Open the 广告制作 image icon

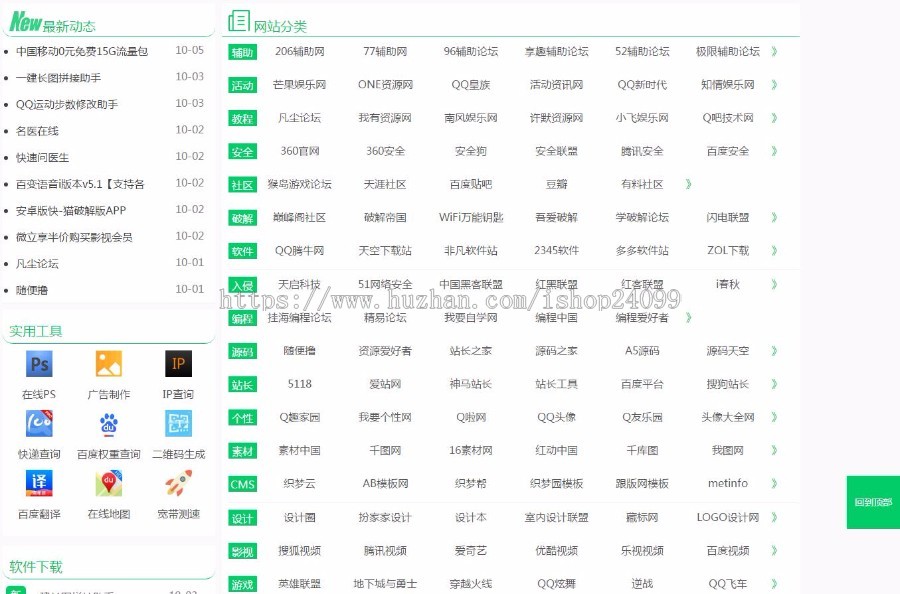point(108,364)
